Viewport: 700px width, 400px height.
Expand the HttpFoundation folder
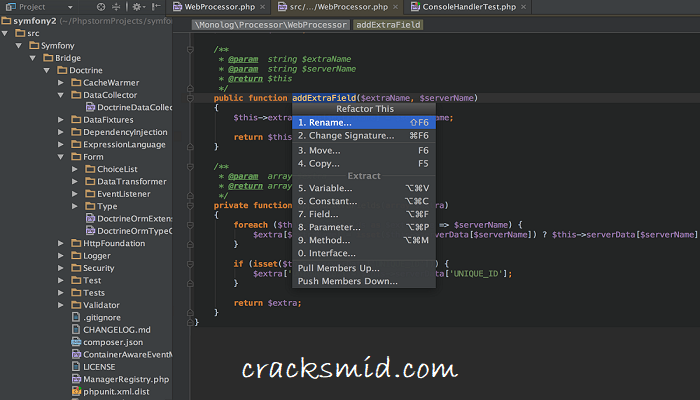click(61, 243)
